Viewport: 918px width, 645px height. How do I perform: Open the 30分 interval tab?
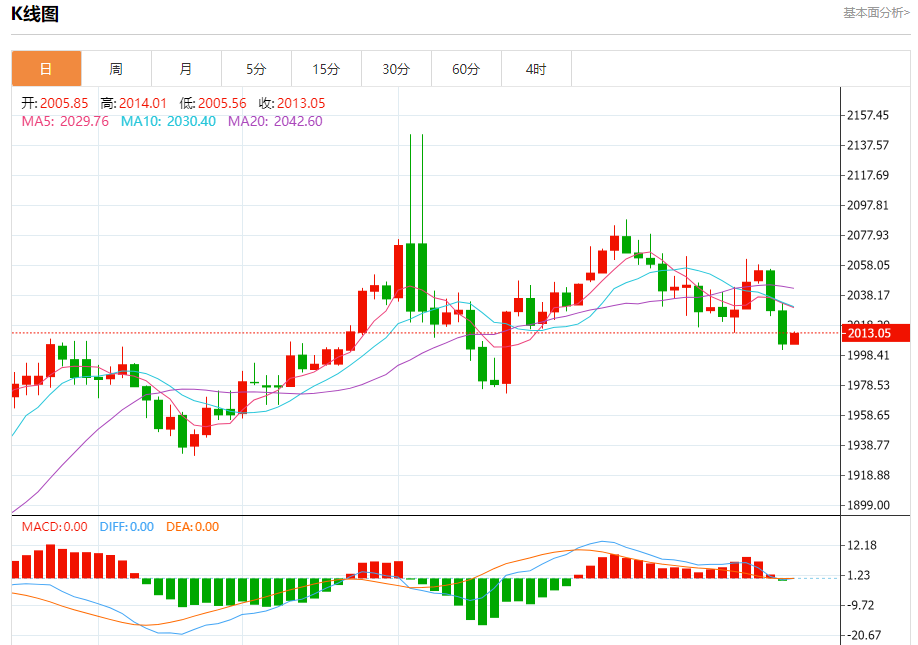[x=396, y=69]
